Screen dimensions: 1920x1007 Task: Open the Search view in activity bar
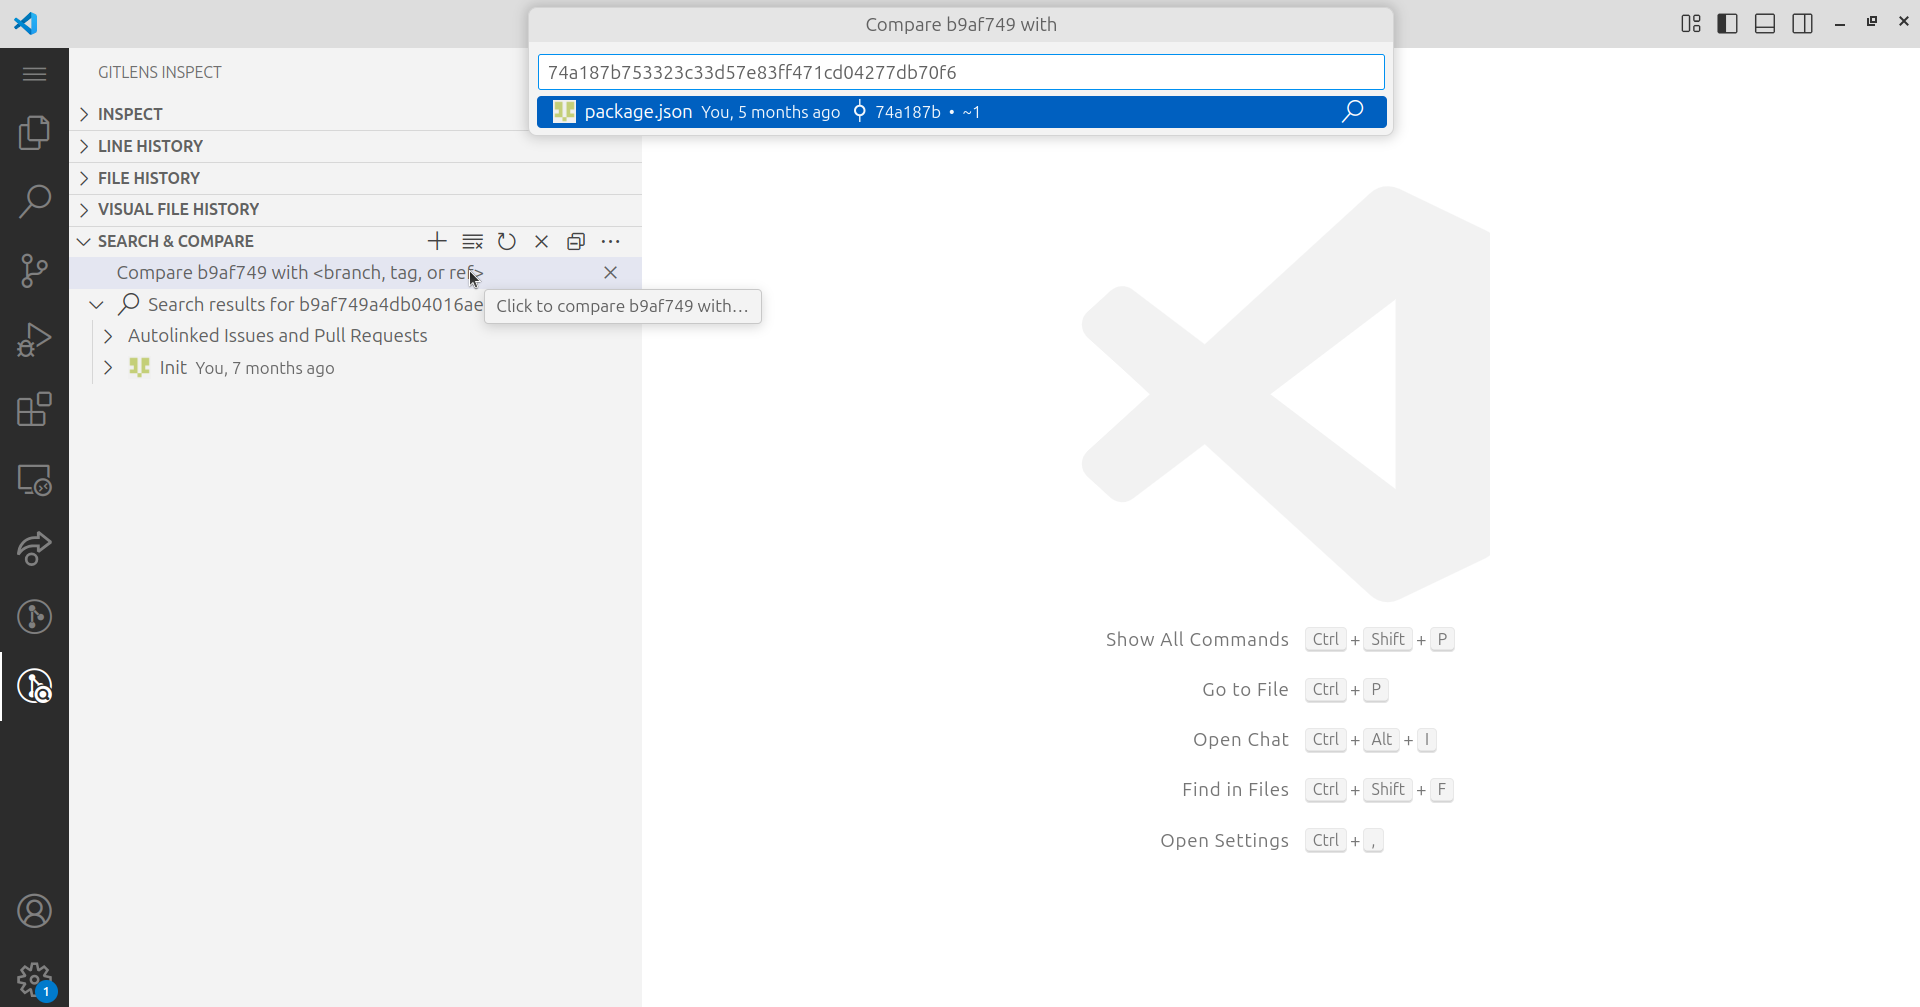[x=34, y=201]
